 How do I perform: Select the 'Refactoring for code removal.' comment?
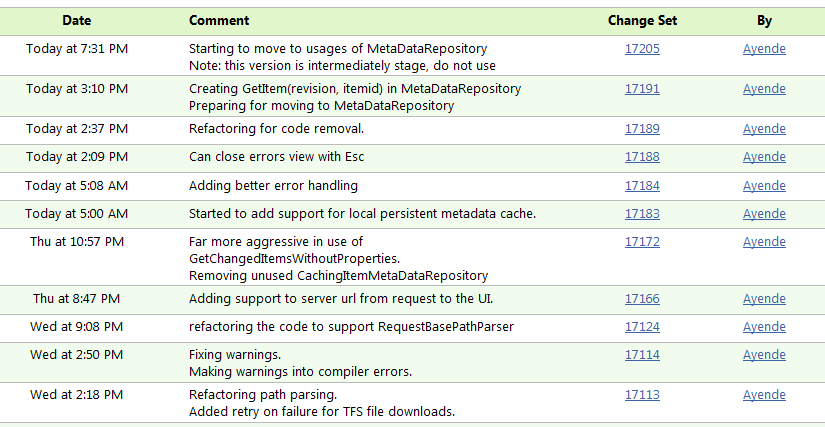click(x=276, y=129)
